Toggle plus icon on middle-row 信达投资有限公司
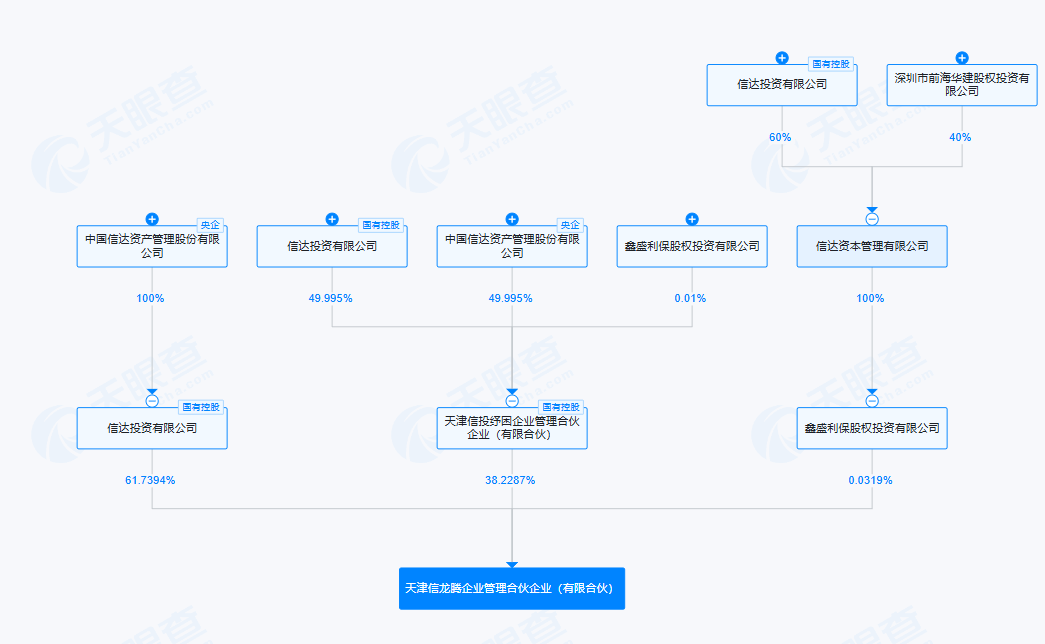The width and height of the screenshot is (1045, 644). point(331,220)
